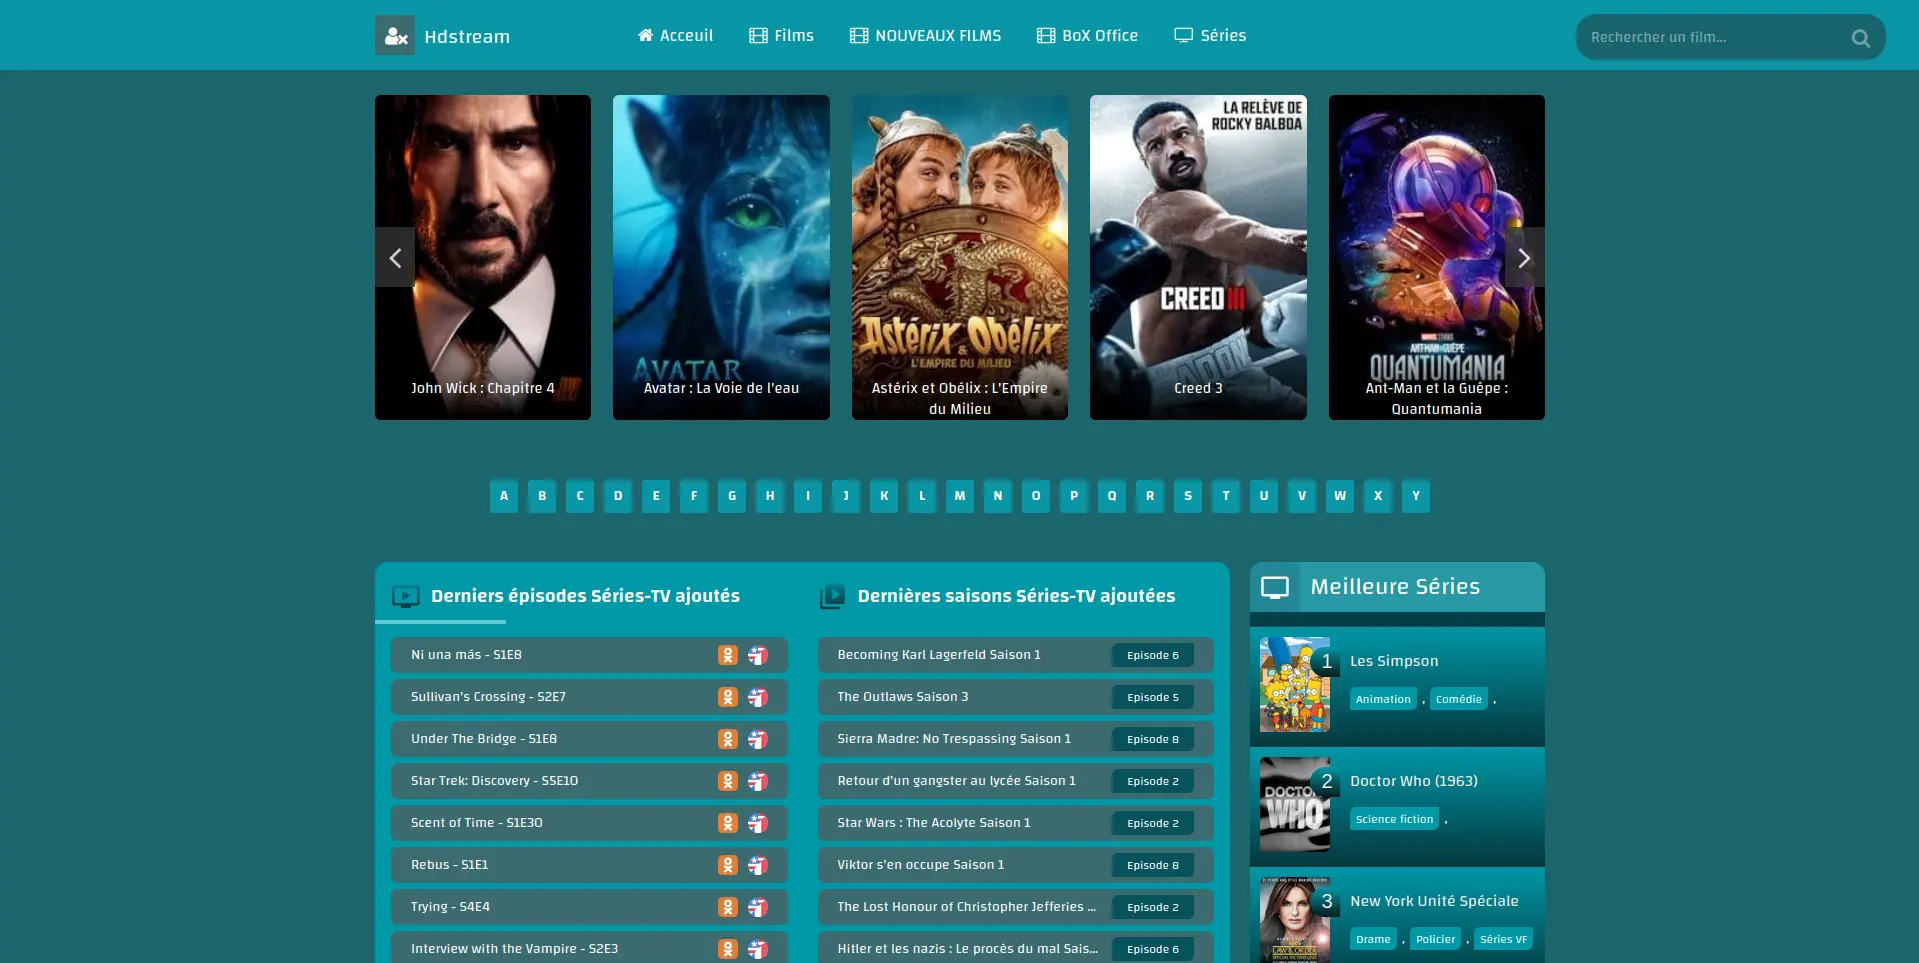This screenshot has width=1919, height=963.
Task: Click the Policier genre tag
Action: coord(1436,939)
